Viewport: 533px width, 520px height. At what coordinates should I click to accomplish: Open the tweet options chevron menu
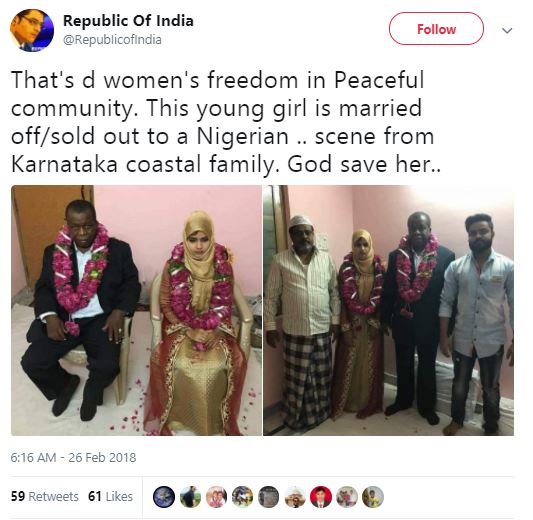pos(507,31)
